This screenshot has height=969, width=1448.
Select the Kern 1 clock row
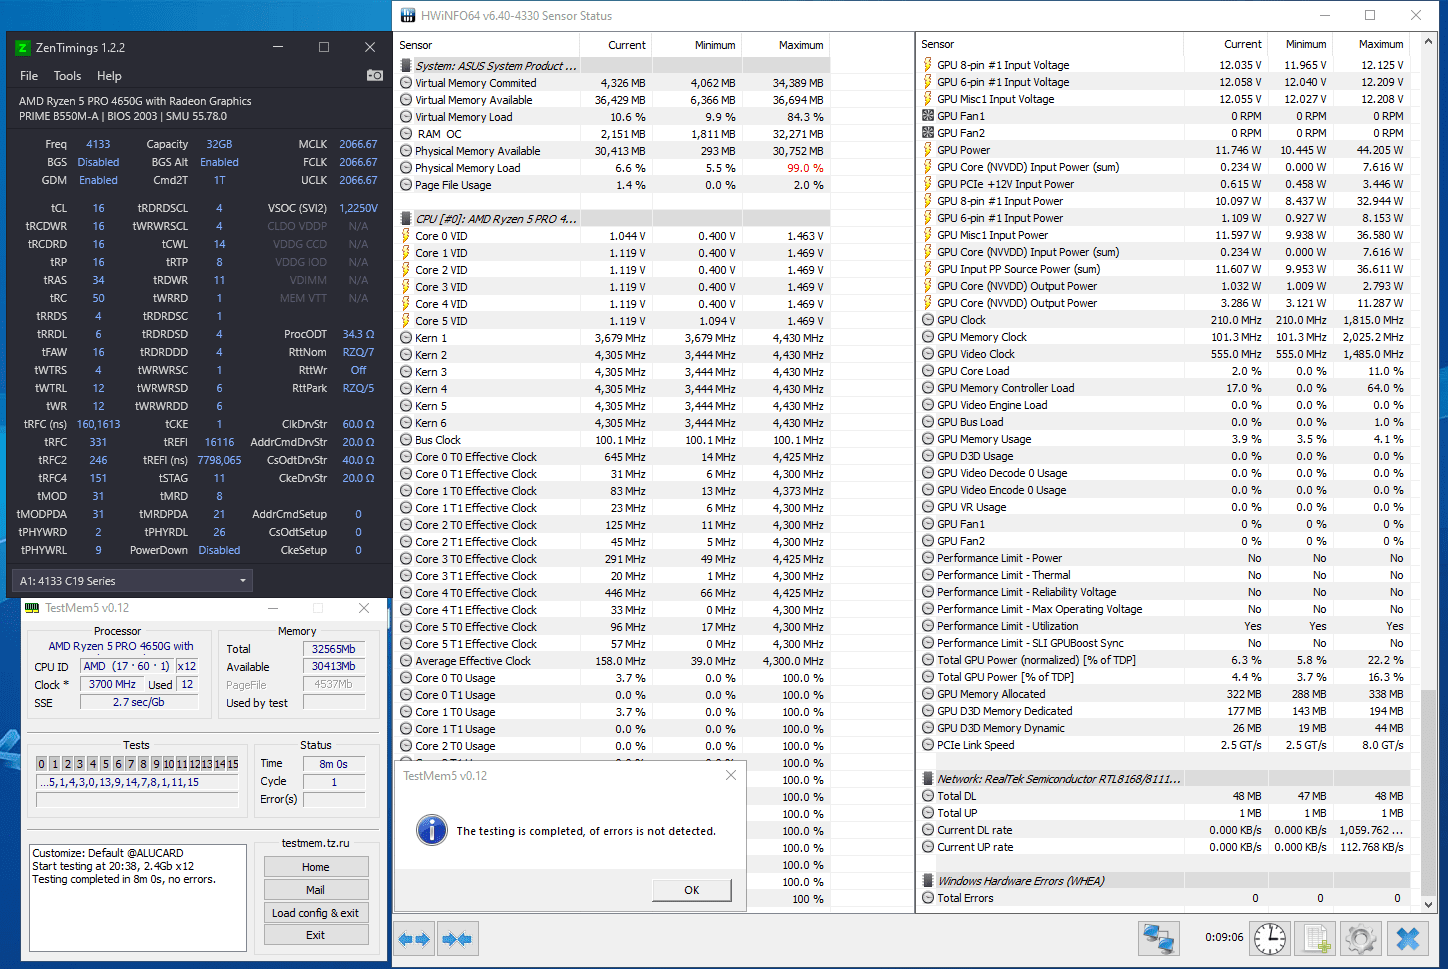pyautogui.click(x=612, y=338)
